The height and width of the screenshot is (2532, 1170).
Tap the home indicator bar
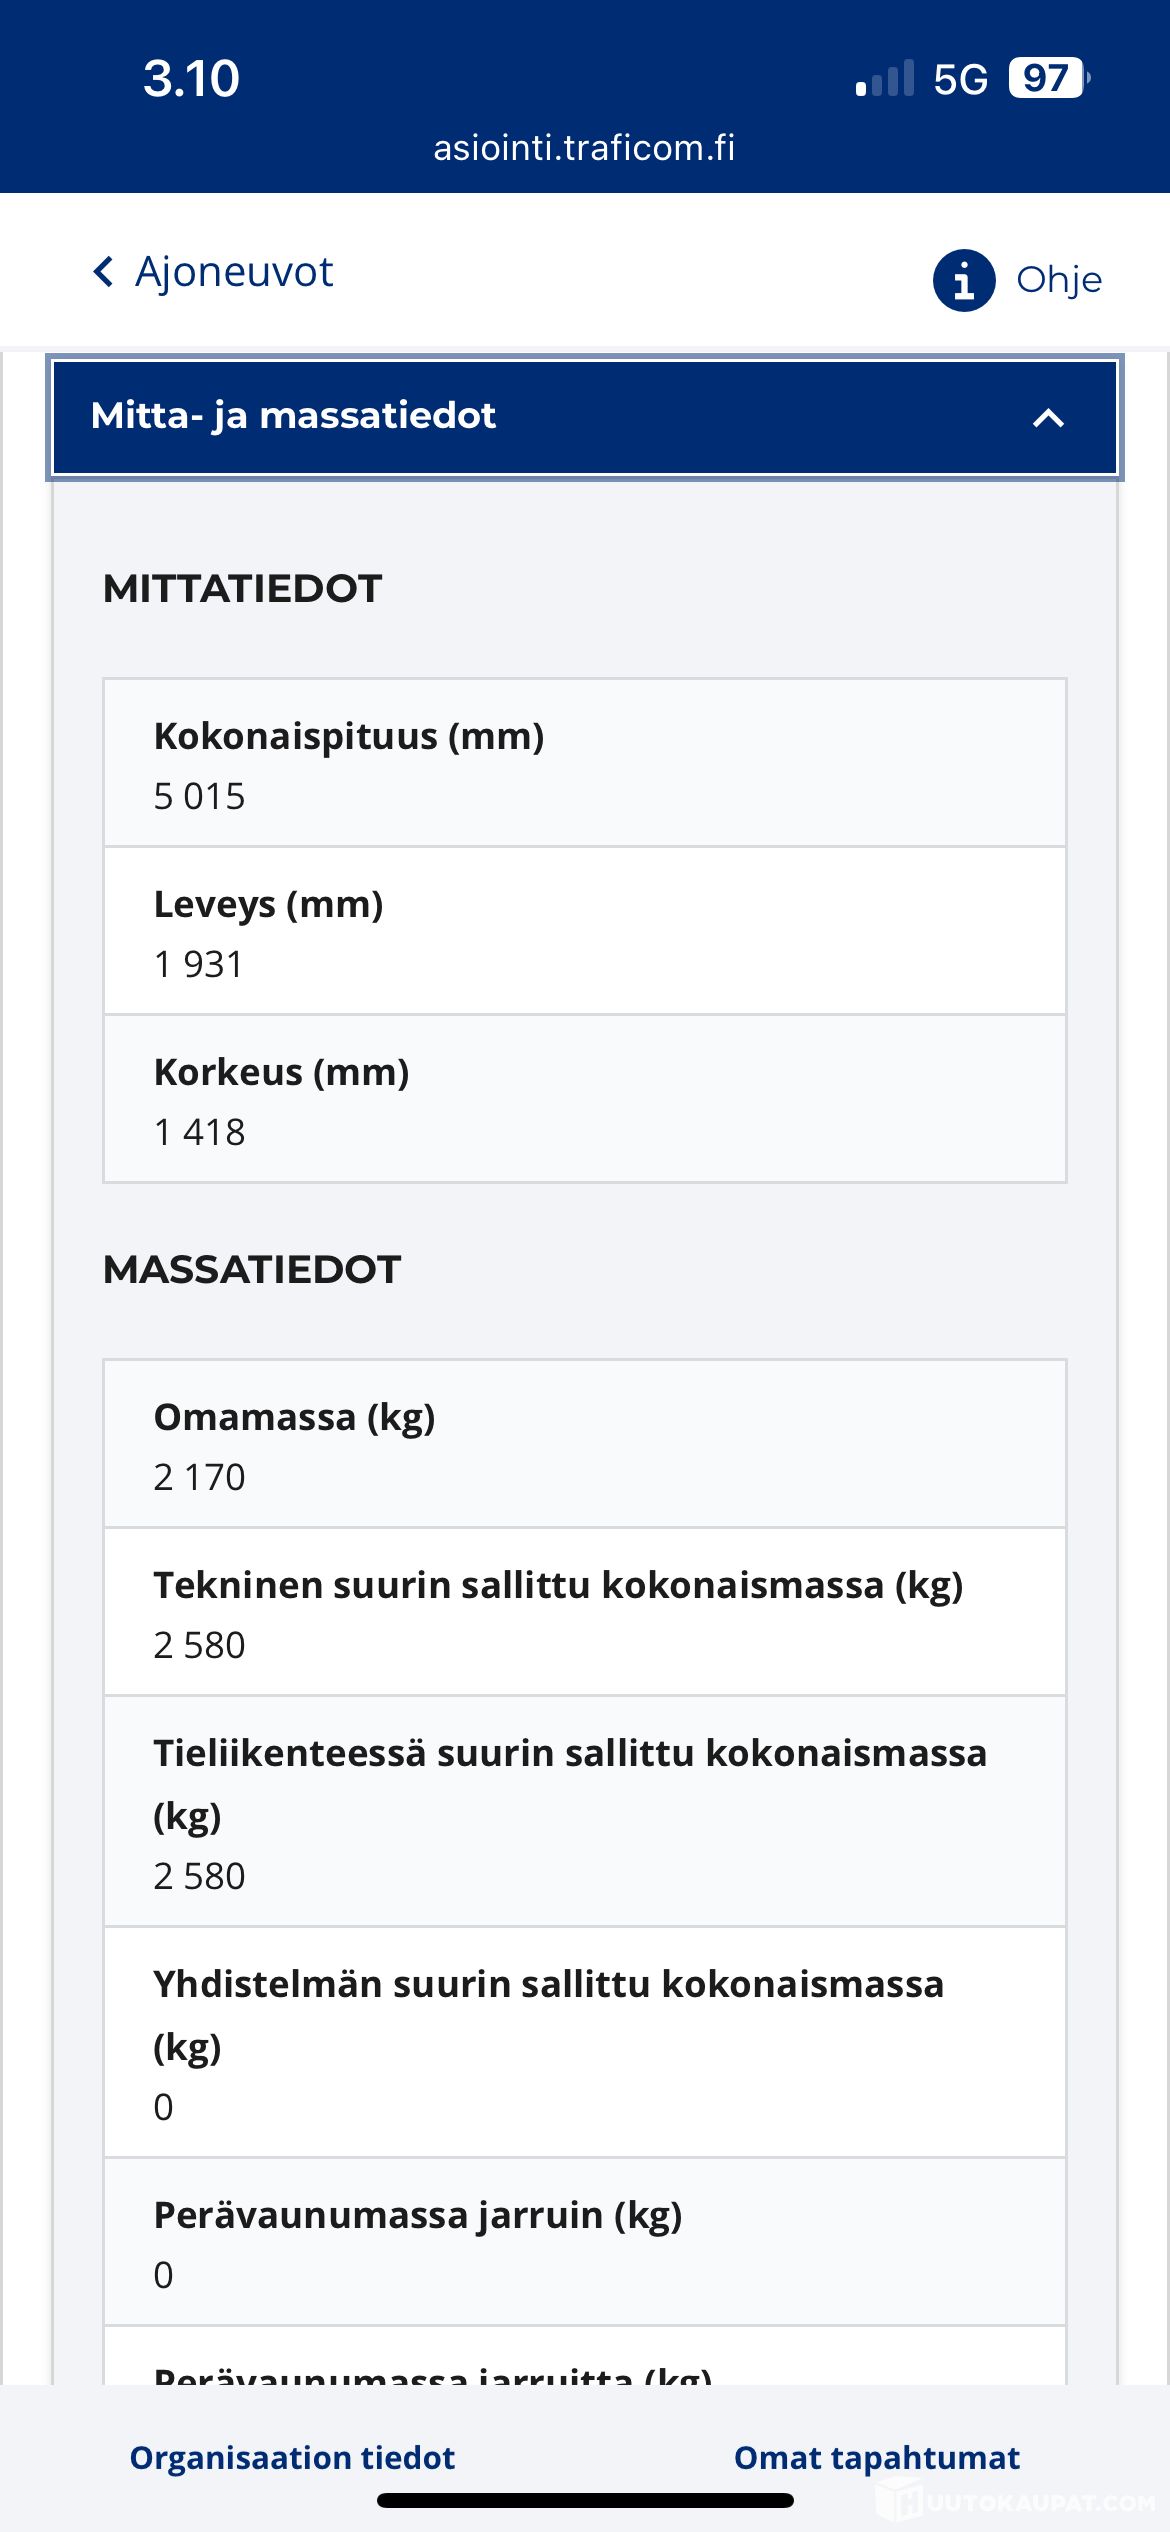tap(584, 2501)
